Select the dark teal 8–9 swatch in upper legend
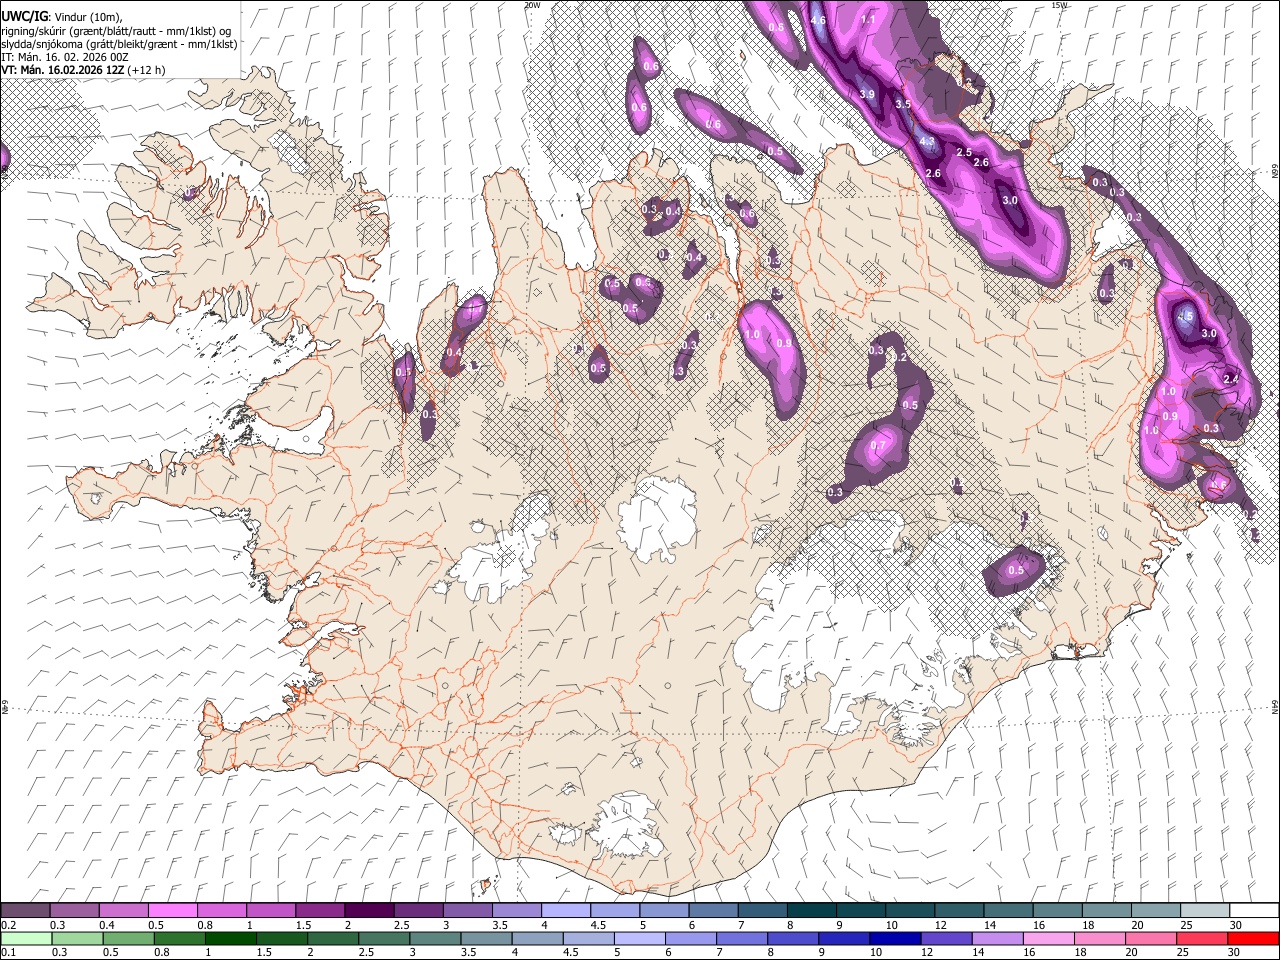This screenshot has height=960, width=1280. [x=812, y=911]
